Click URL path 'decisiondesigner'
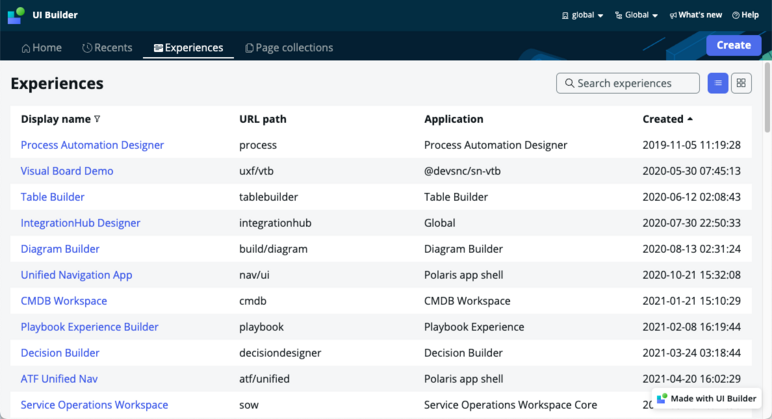The width and height of the screenshot is (772, 419). pyautogui.click(x=280, y=353)
